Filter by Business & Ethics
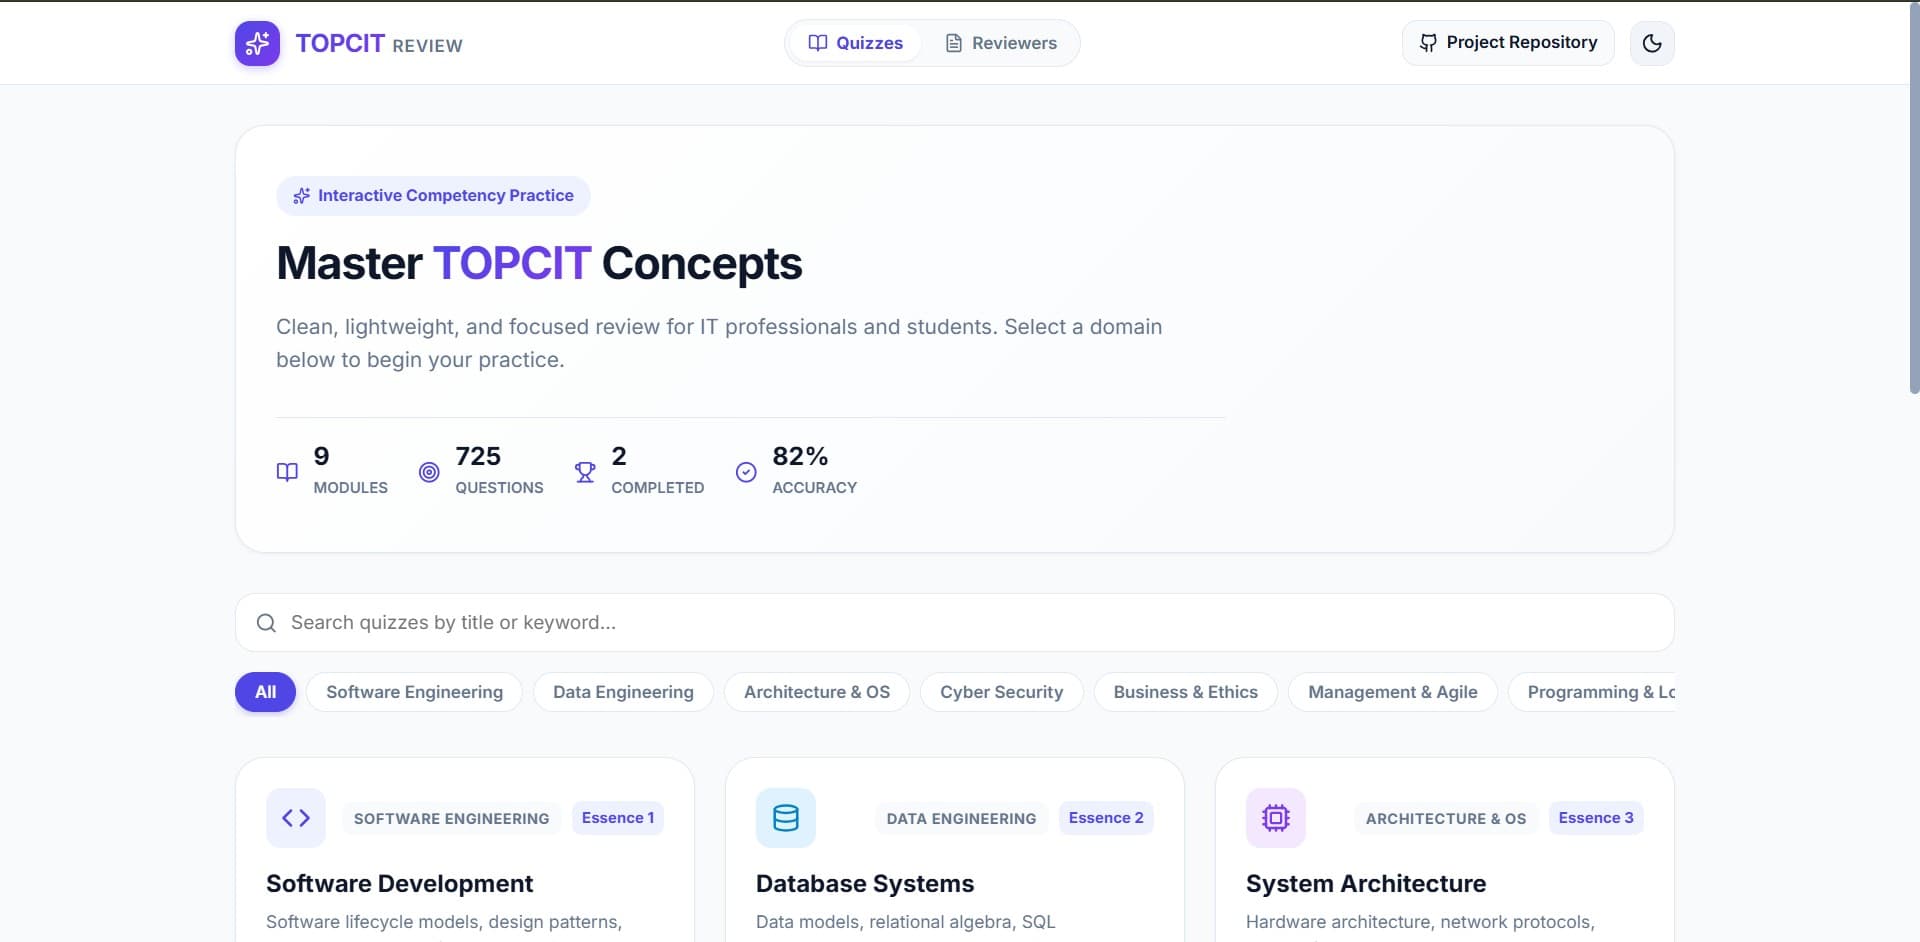This screenshot has height=942, width=1920. [1185, 692]
